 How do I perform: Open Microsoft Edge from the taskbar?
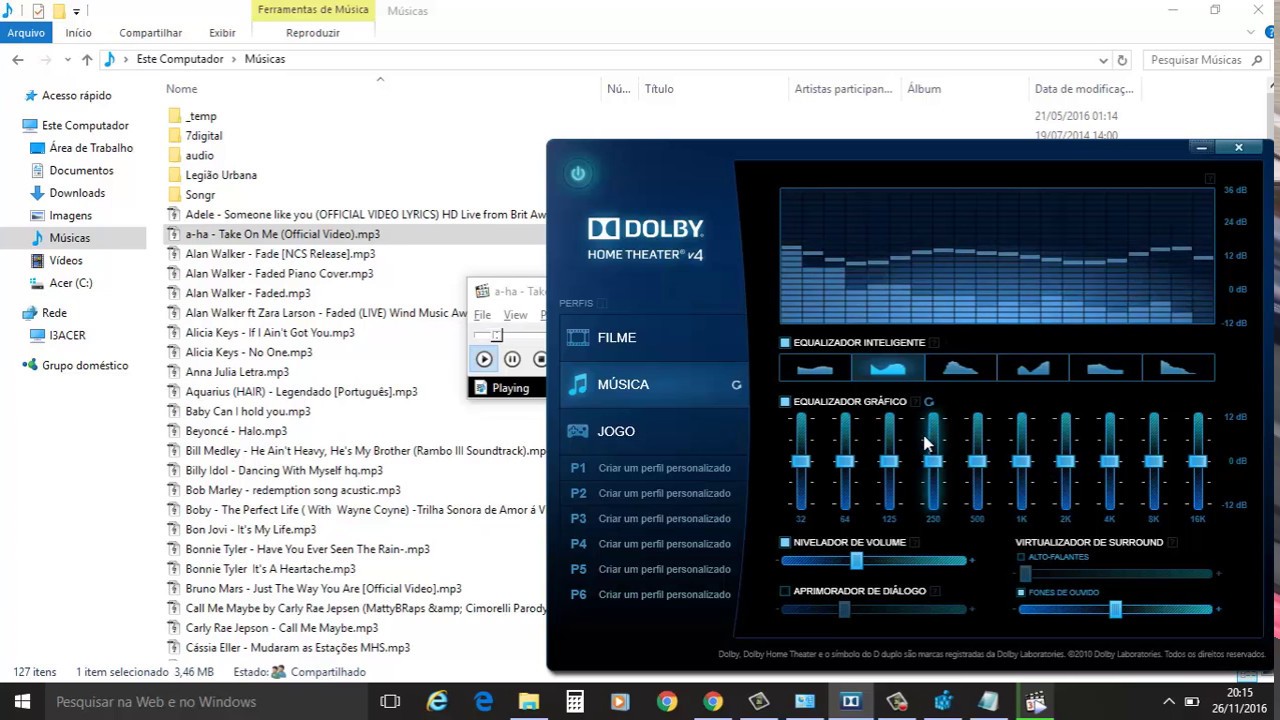point(483,702)
